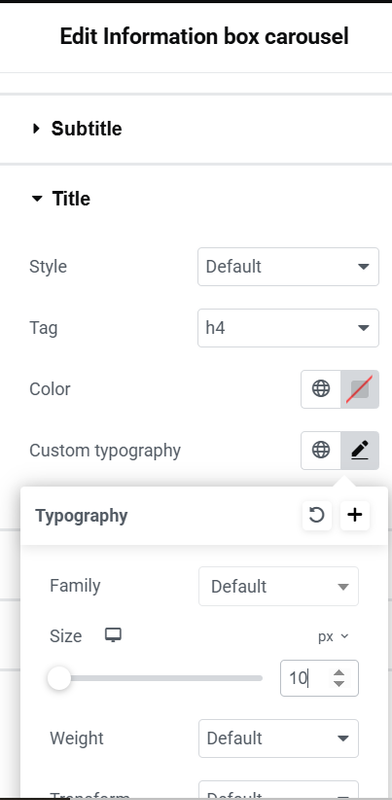Increase font size with up stepper
The height and width of the screenshot is (800, 392).
coord(339,672)
